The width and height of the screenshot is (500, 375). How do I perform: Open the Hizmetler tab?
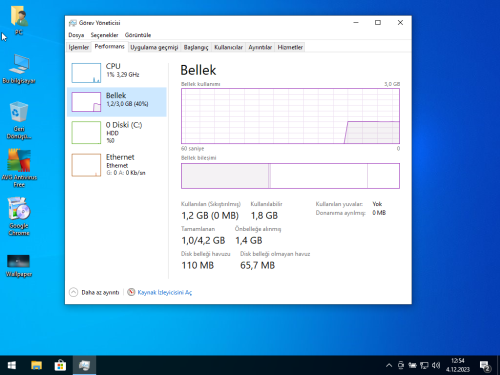[x=290, y=47]
